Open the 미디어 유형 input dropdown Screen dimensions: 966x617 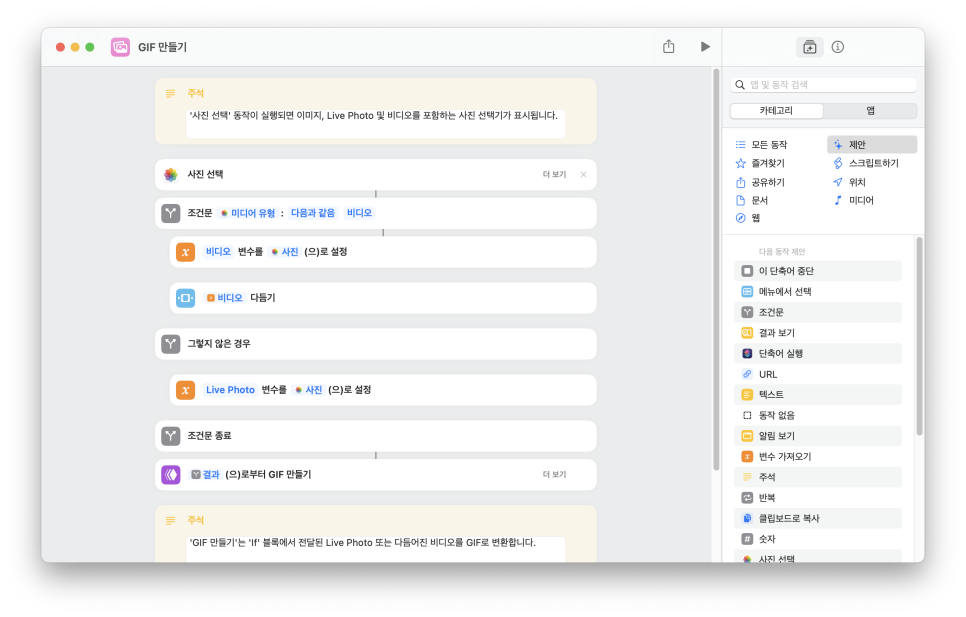point(247,213)
